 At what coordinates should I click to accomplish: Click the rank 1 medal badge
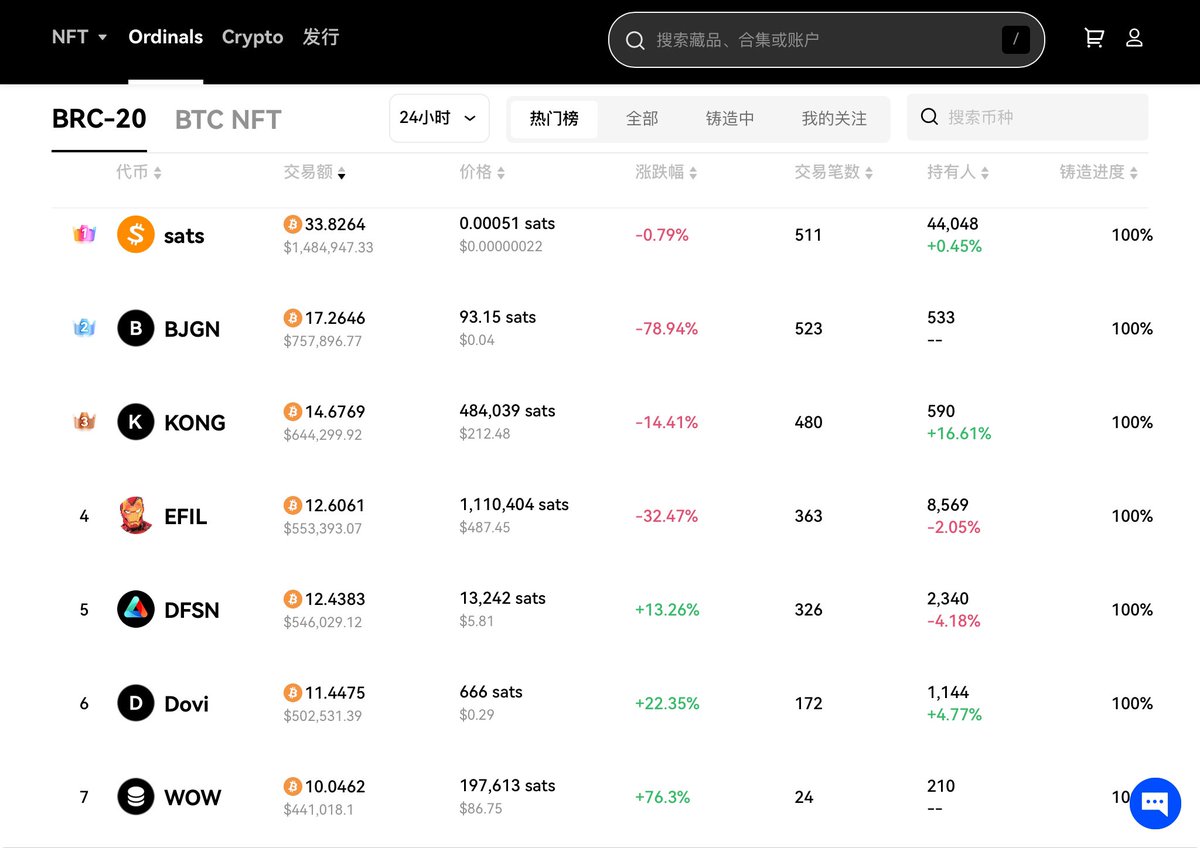click(84, 235)
